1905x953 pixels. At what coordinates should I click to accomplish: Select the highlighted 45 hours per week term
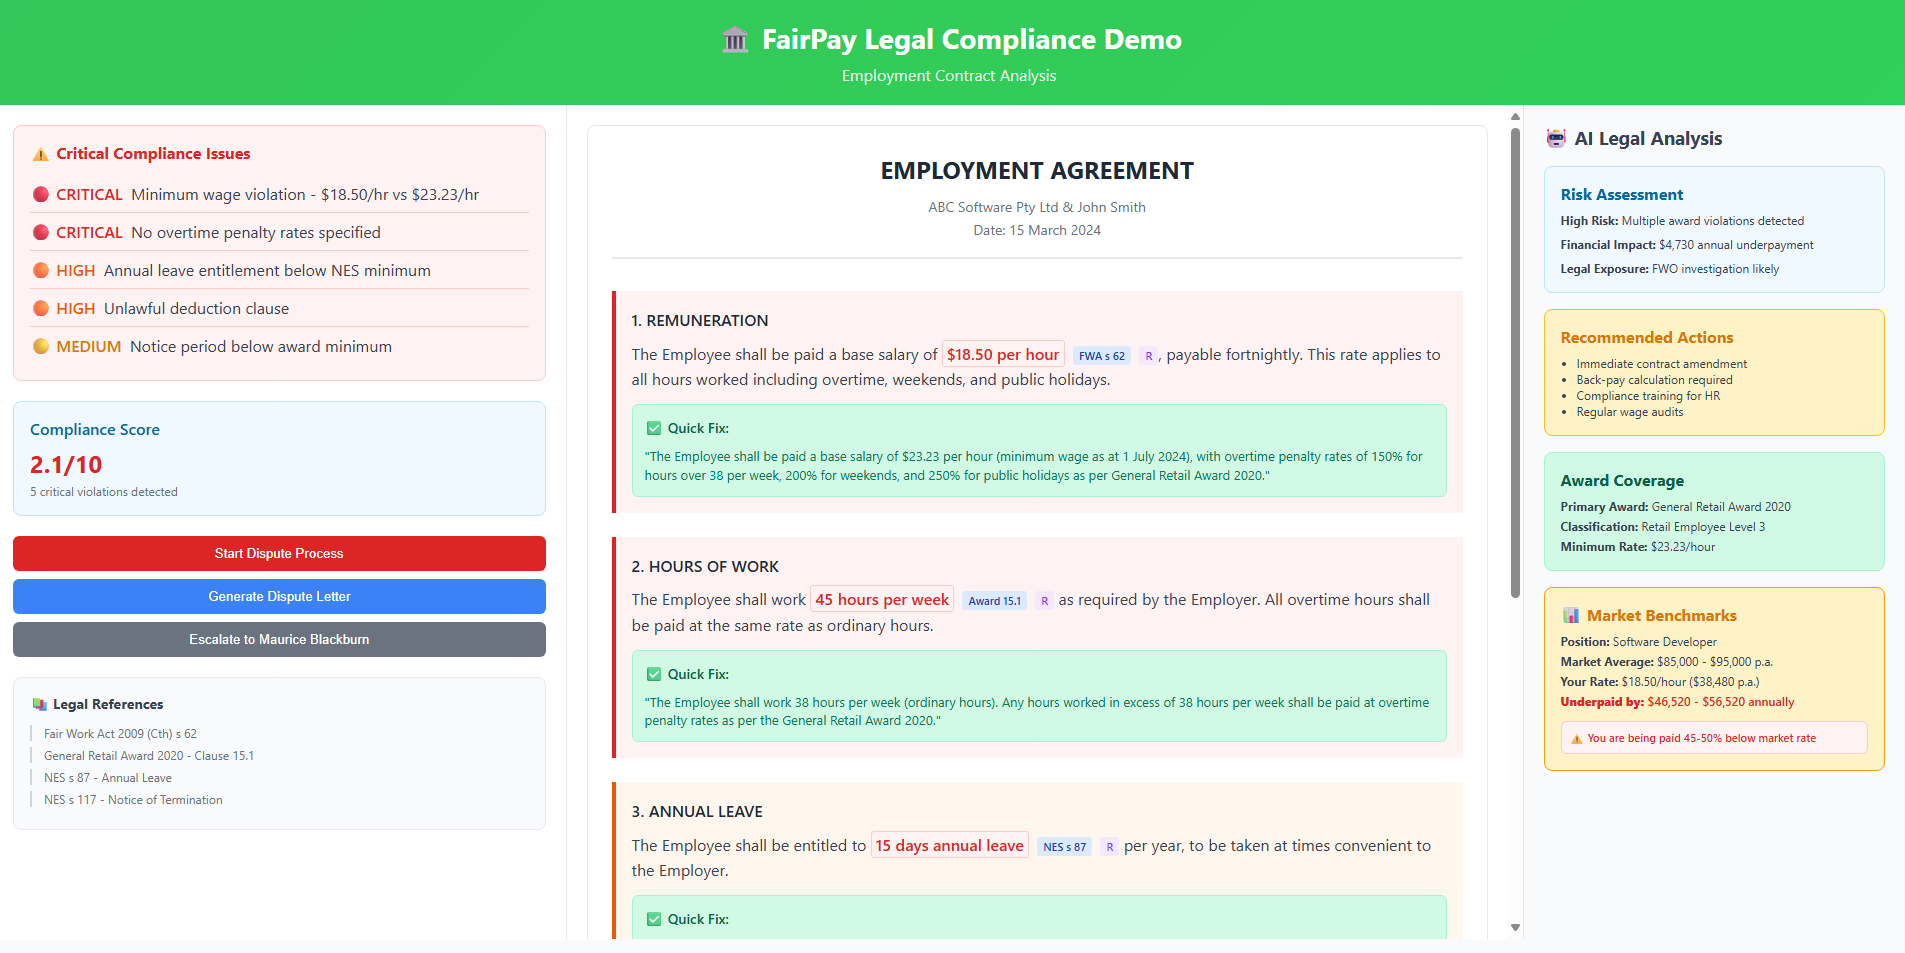(x=882, y=599)
